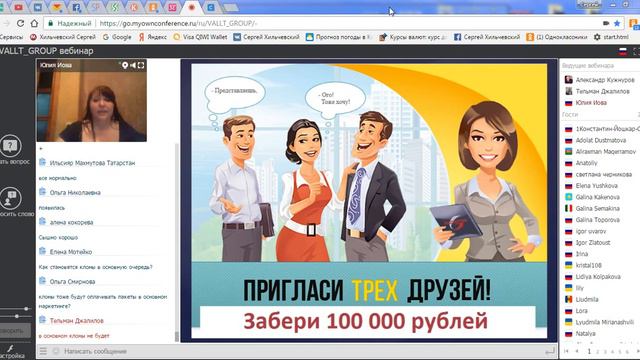Bookmark this page with the star icon

617,23
